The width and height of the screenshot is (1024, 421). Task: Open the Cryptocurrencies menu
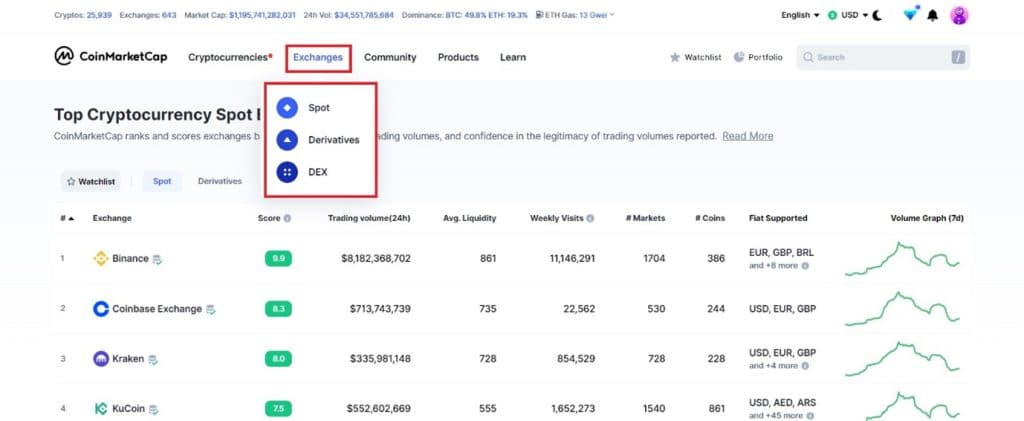click(230, 57)
